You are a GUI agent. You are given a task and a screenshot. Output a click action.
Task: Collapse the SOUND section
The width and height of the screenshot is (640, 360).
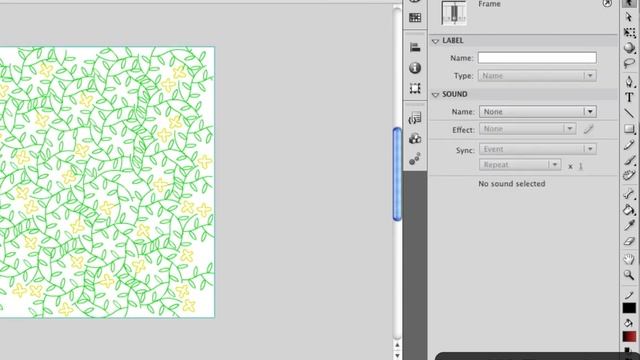click(x=435, y=95)
